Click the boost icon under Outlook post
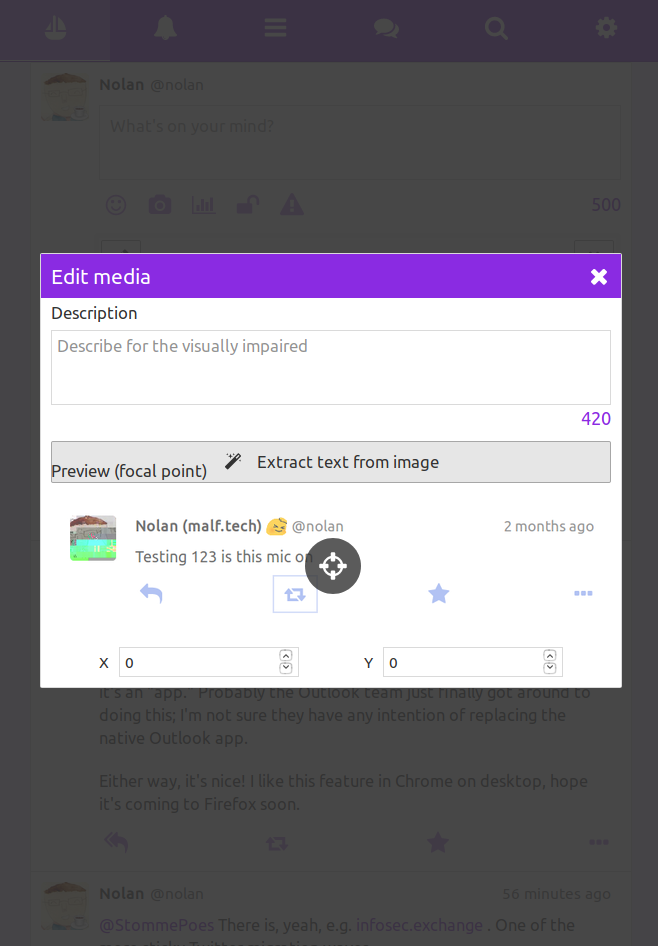The width and height of the screenshot is (658, 946). [x=277, y=843]
